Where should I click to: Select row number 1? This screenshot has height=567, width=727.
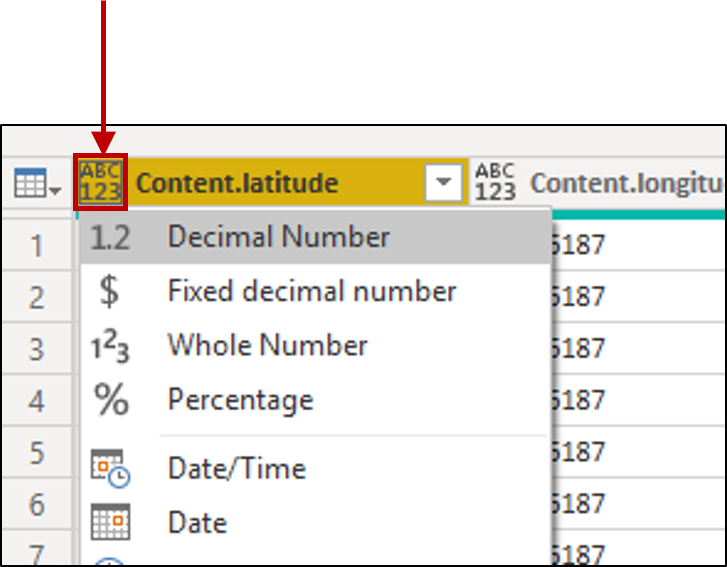click(x=37, y=245)
